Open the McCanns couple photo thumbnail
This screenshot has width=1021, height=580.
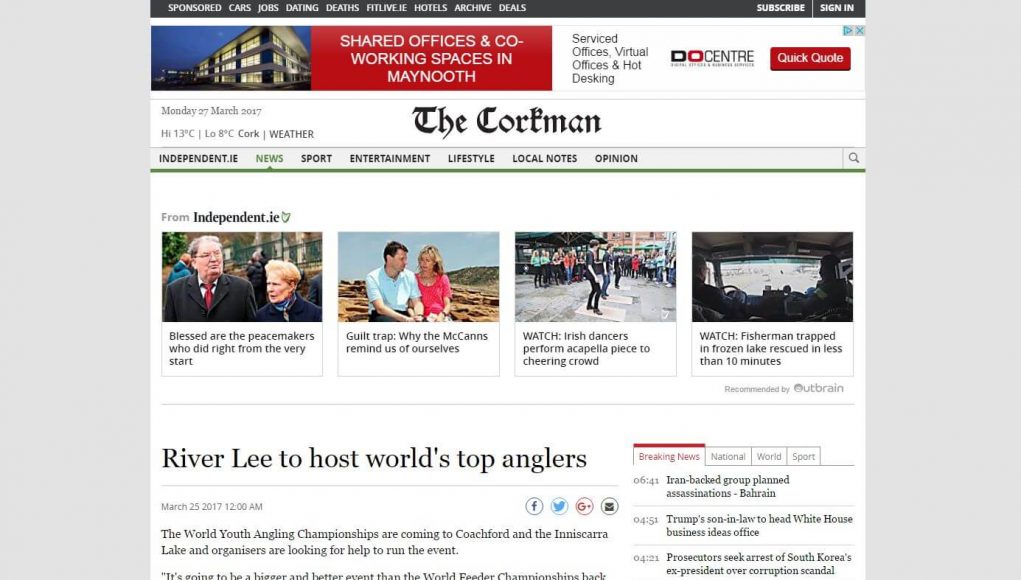(x=419, y=277)
